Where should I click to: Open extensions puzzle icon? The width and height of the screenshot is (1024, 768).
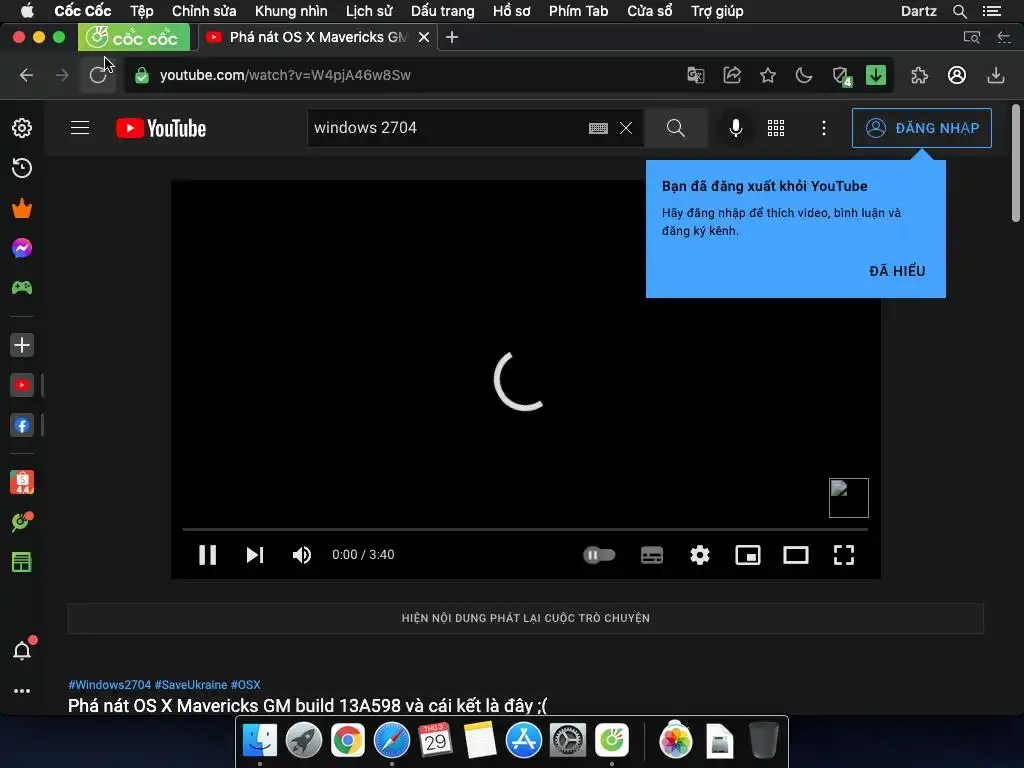(920, 75)
